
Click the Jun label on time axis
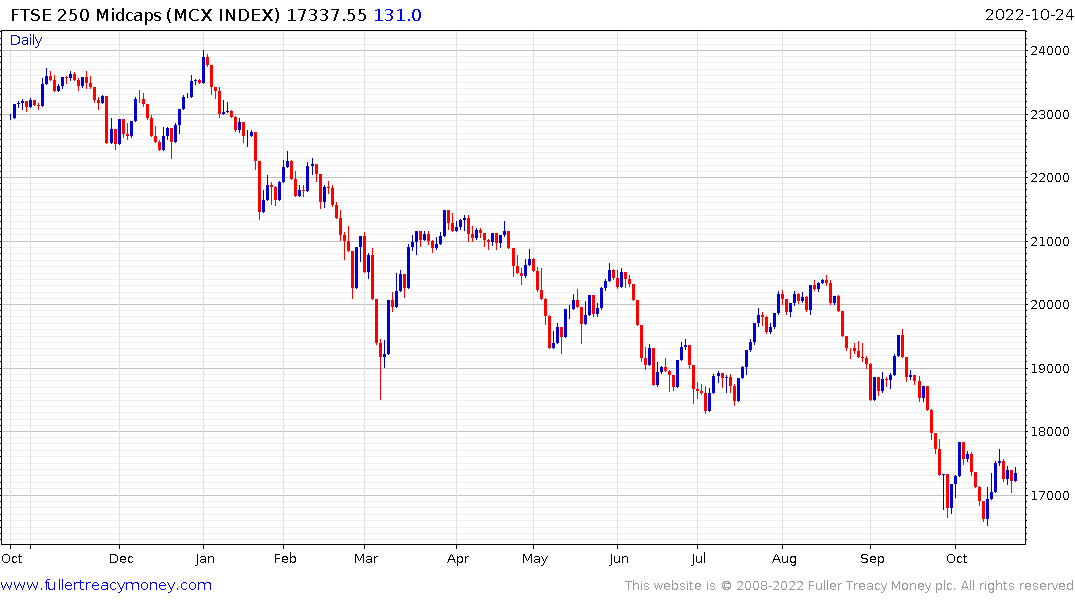(618, 558)
